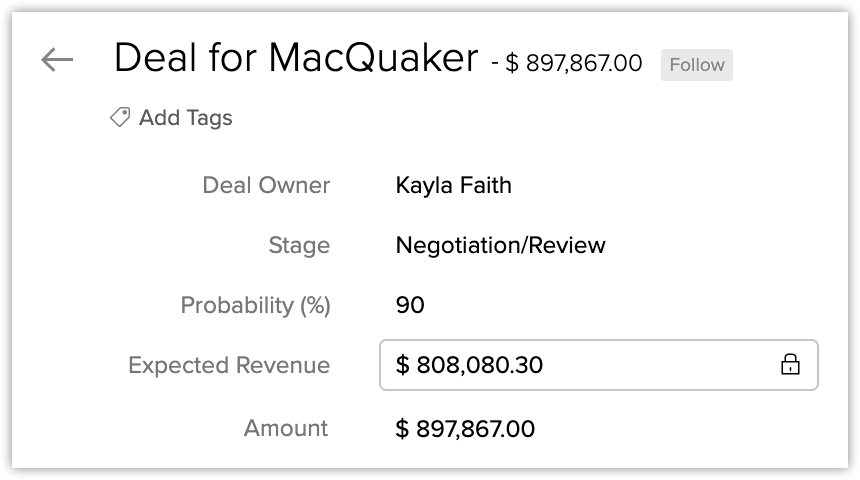
Task: Click the Amount field value $ 897,867.00
Action: pos(465,429)
